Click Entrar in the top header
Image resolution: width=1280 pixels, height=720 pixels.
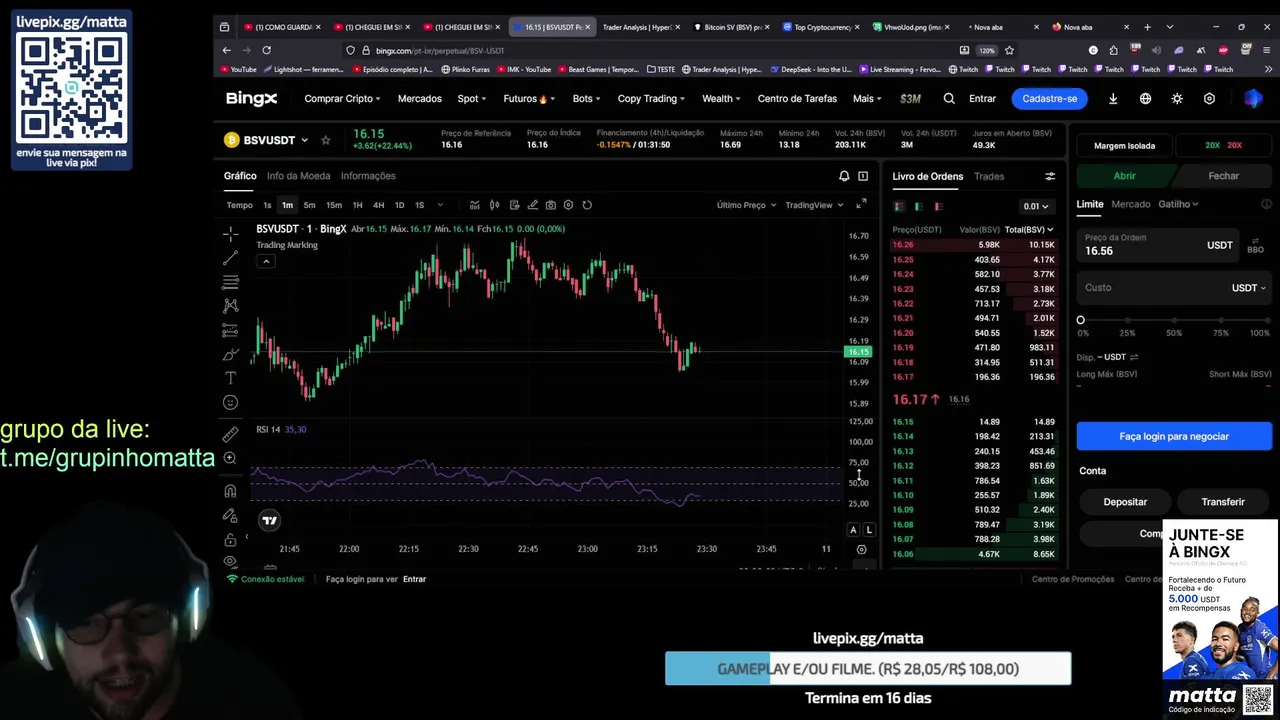point(982,99)
